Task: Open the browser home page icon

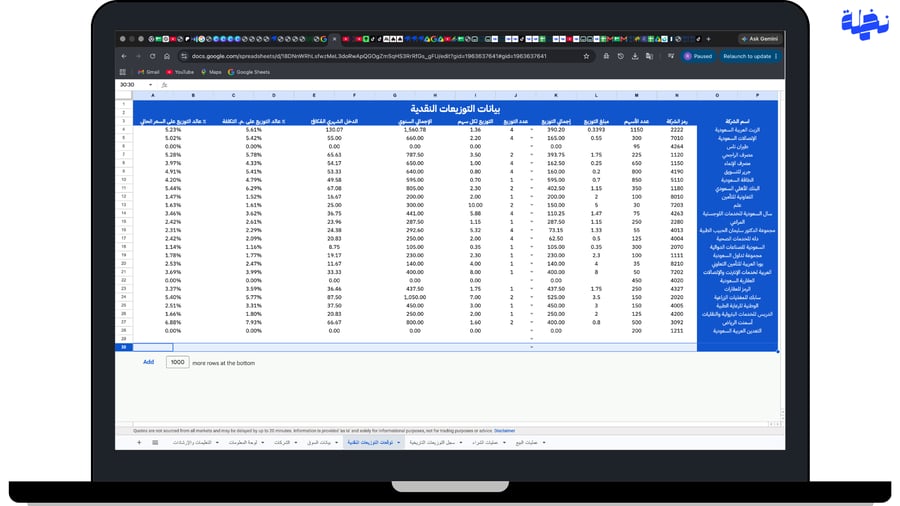Action: point(167,56)
